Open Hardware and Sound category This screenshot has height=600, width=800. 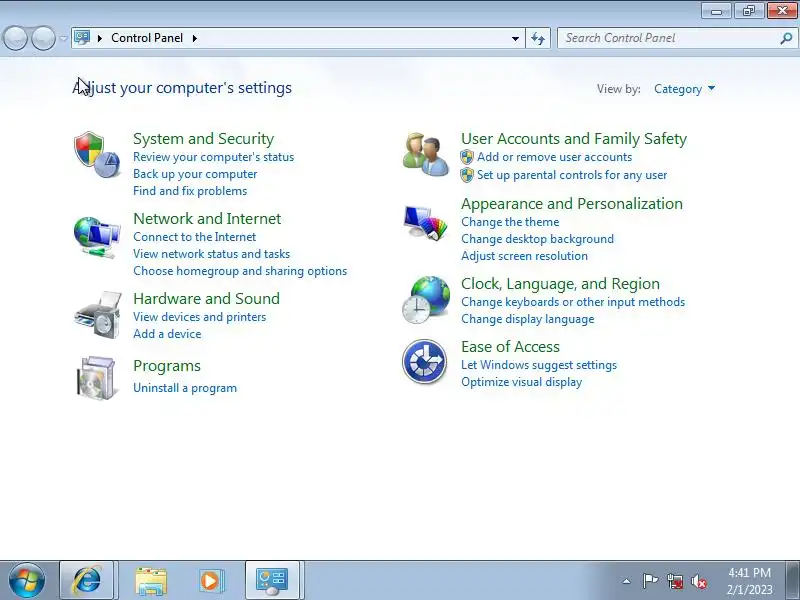[x=206, y=298]
